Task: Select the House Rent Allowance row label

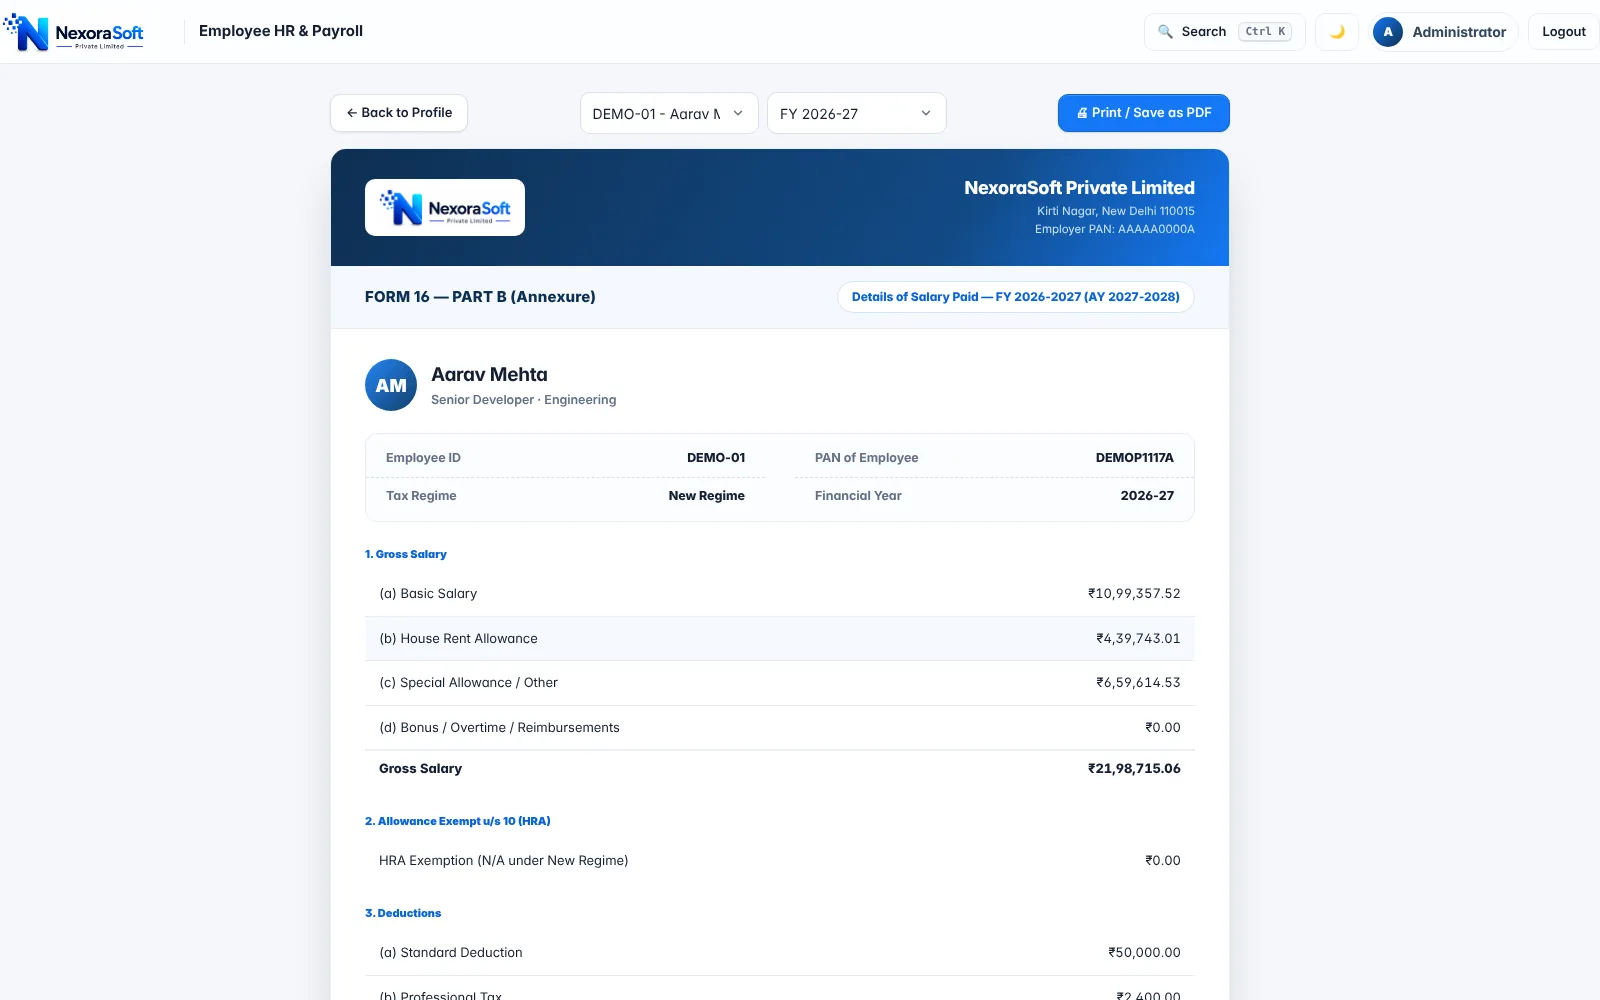Action: tap(458, 639)
